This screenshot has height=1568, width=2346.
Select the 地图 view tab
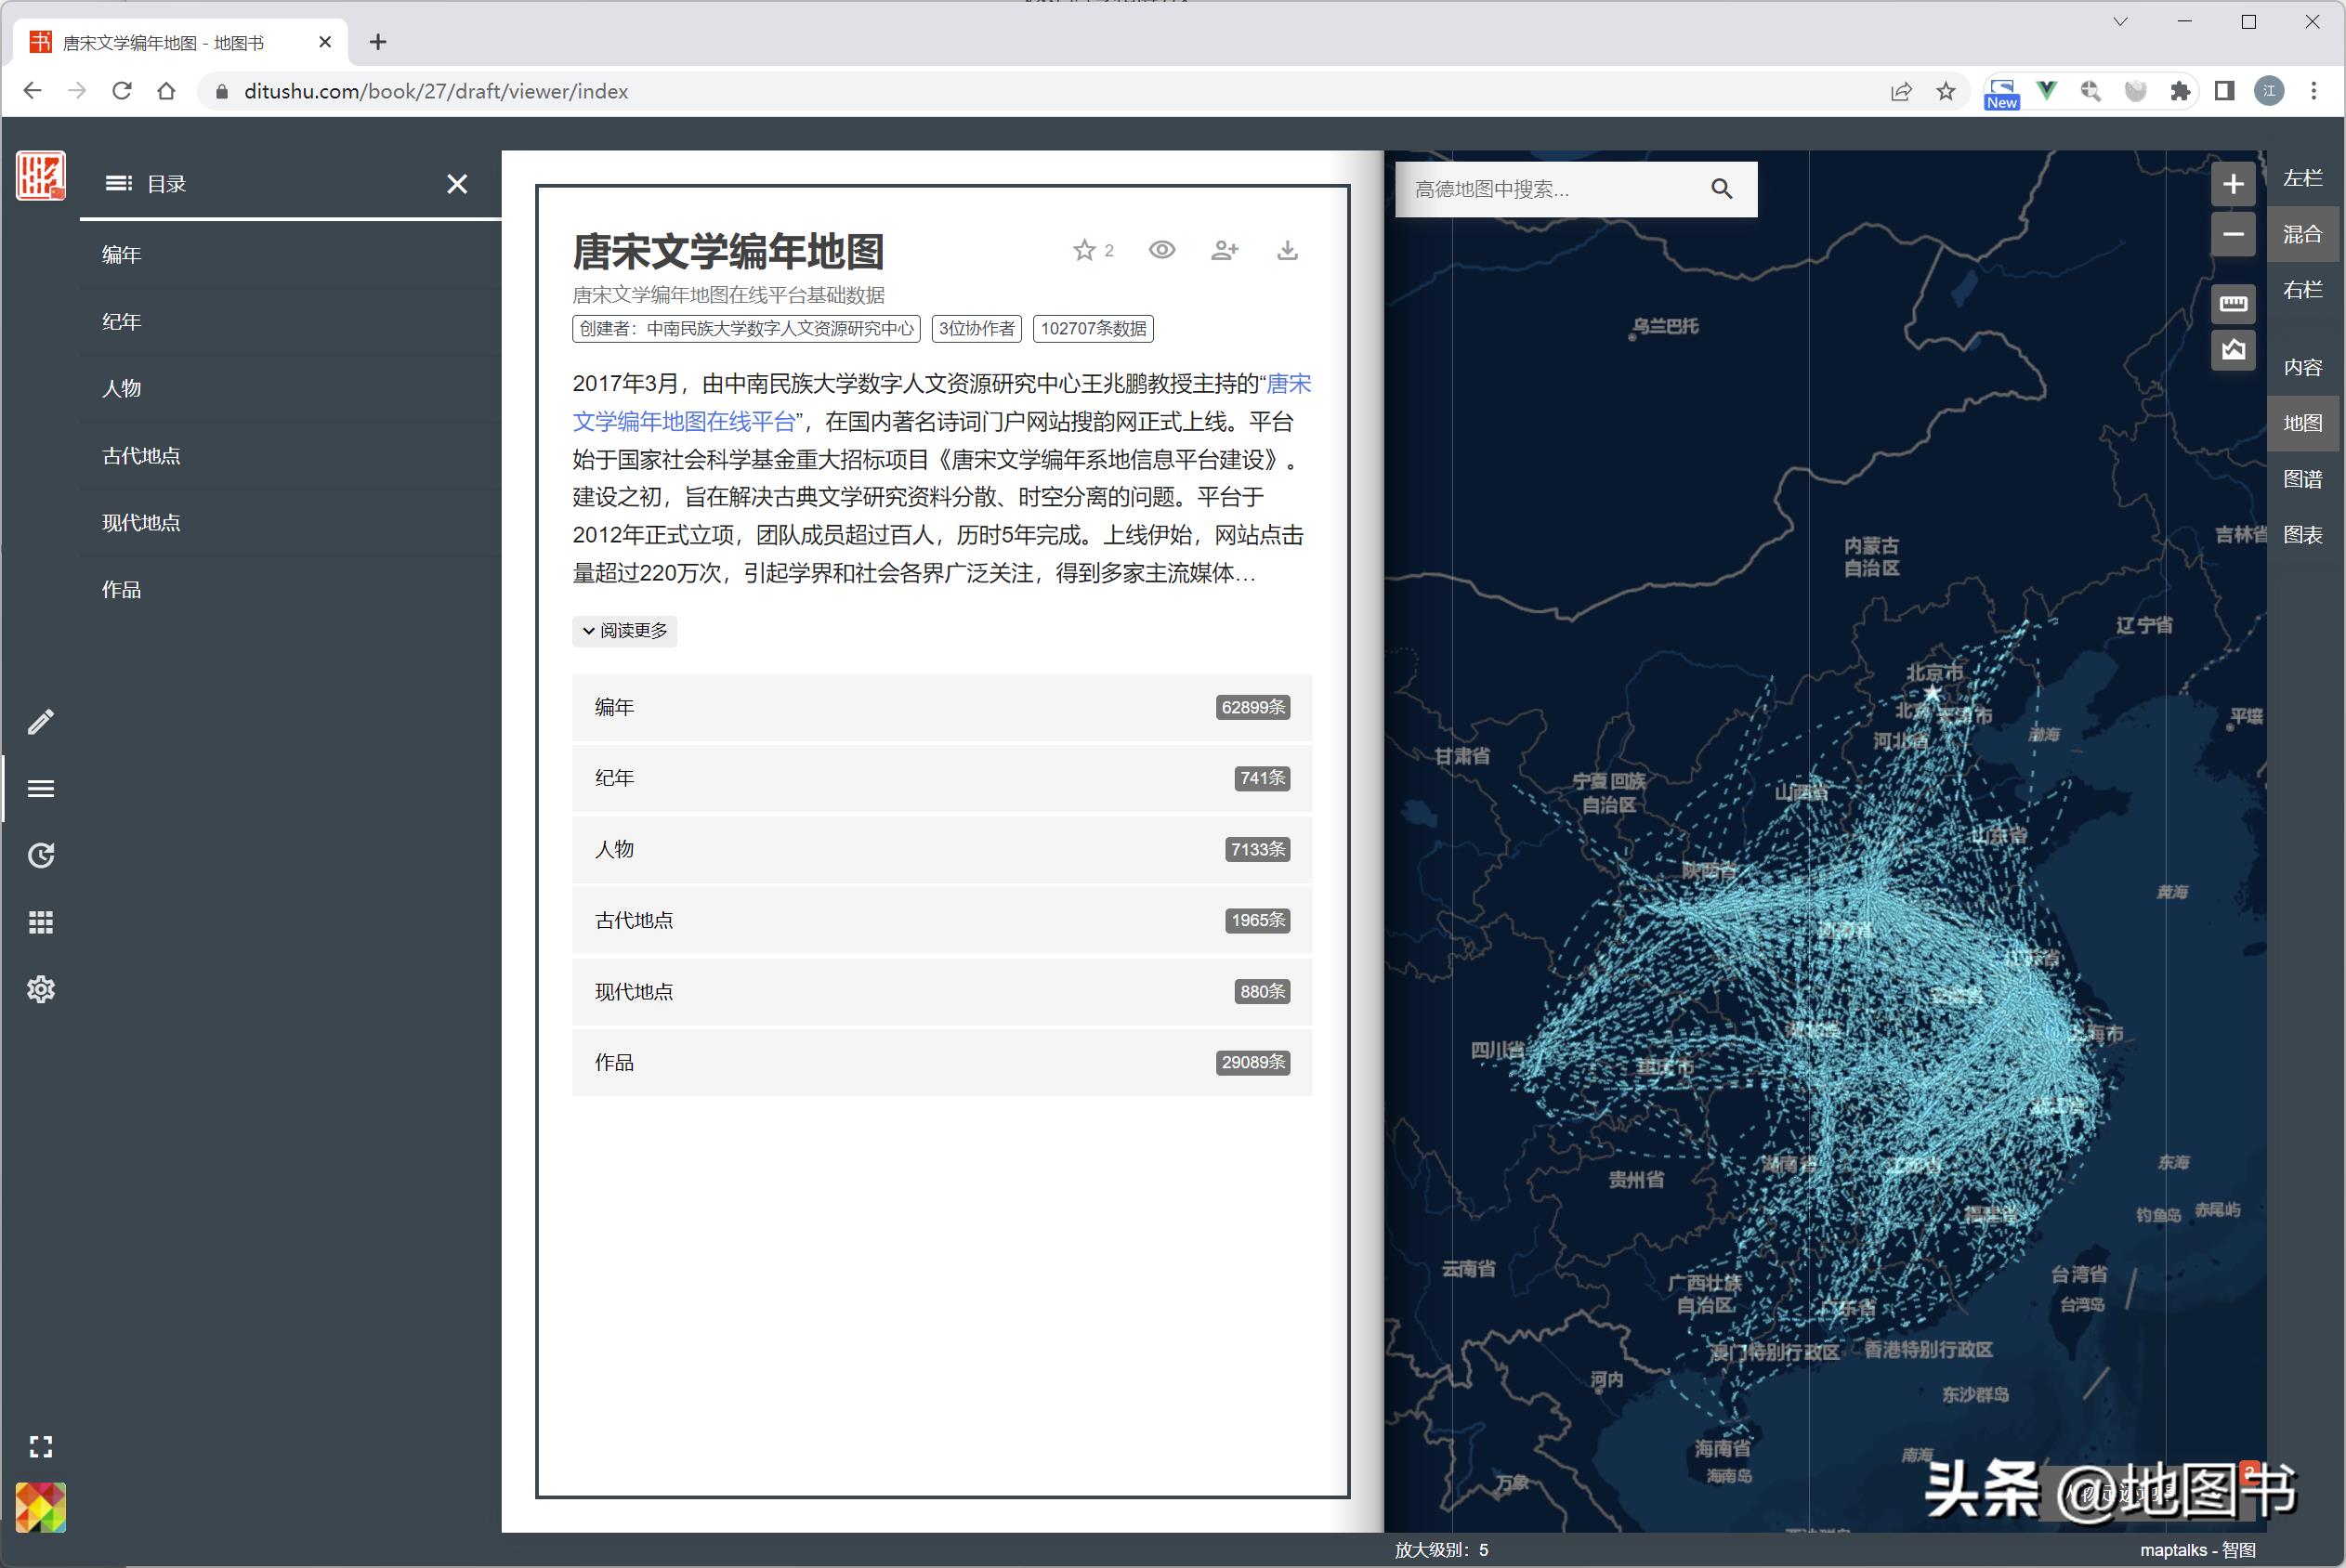tap(2303, 423)
